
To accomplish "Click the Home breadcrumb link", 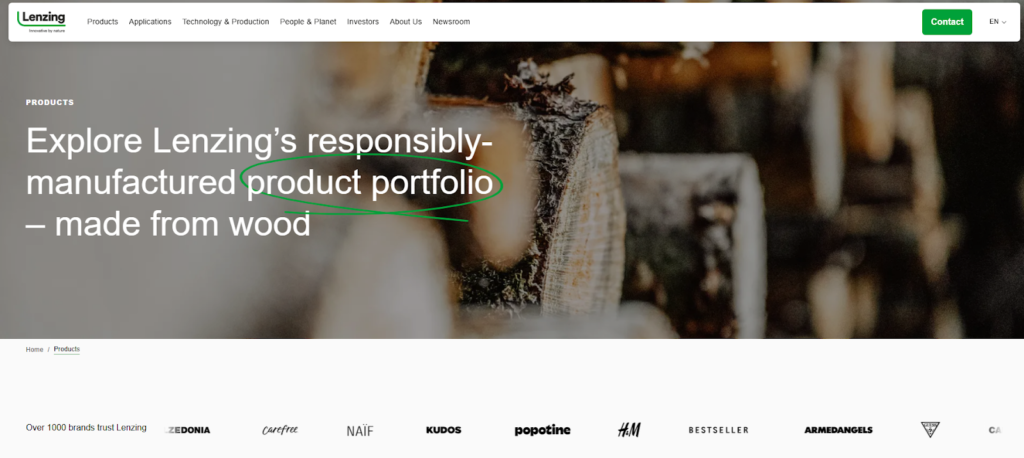I will (x=35, y=350).
